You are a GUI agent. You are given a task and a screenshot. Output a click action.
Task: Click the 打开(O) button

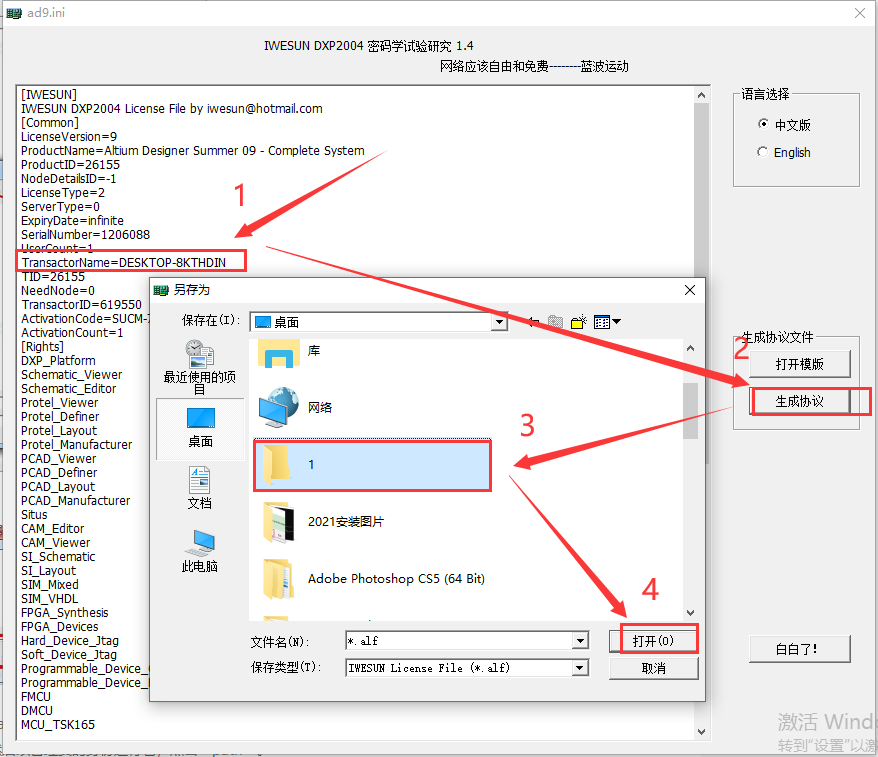653,641
